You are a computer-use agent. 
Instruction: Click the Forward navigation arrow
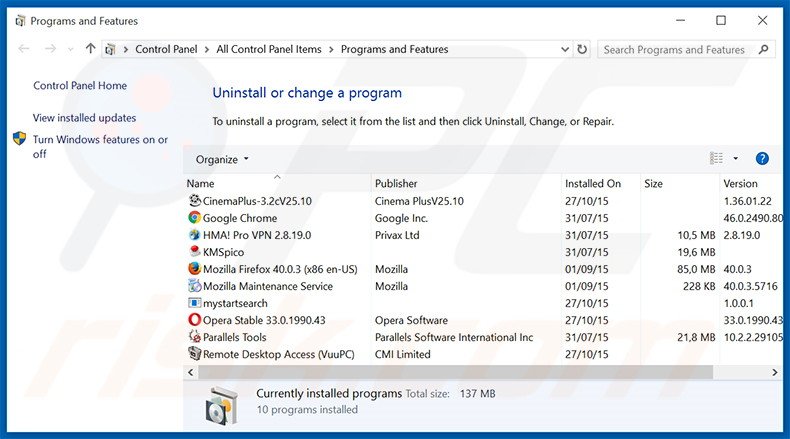click(x=50, y=49)
